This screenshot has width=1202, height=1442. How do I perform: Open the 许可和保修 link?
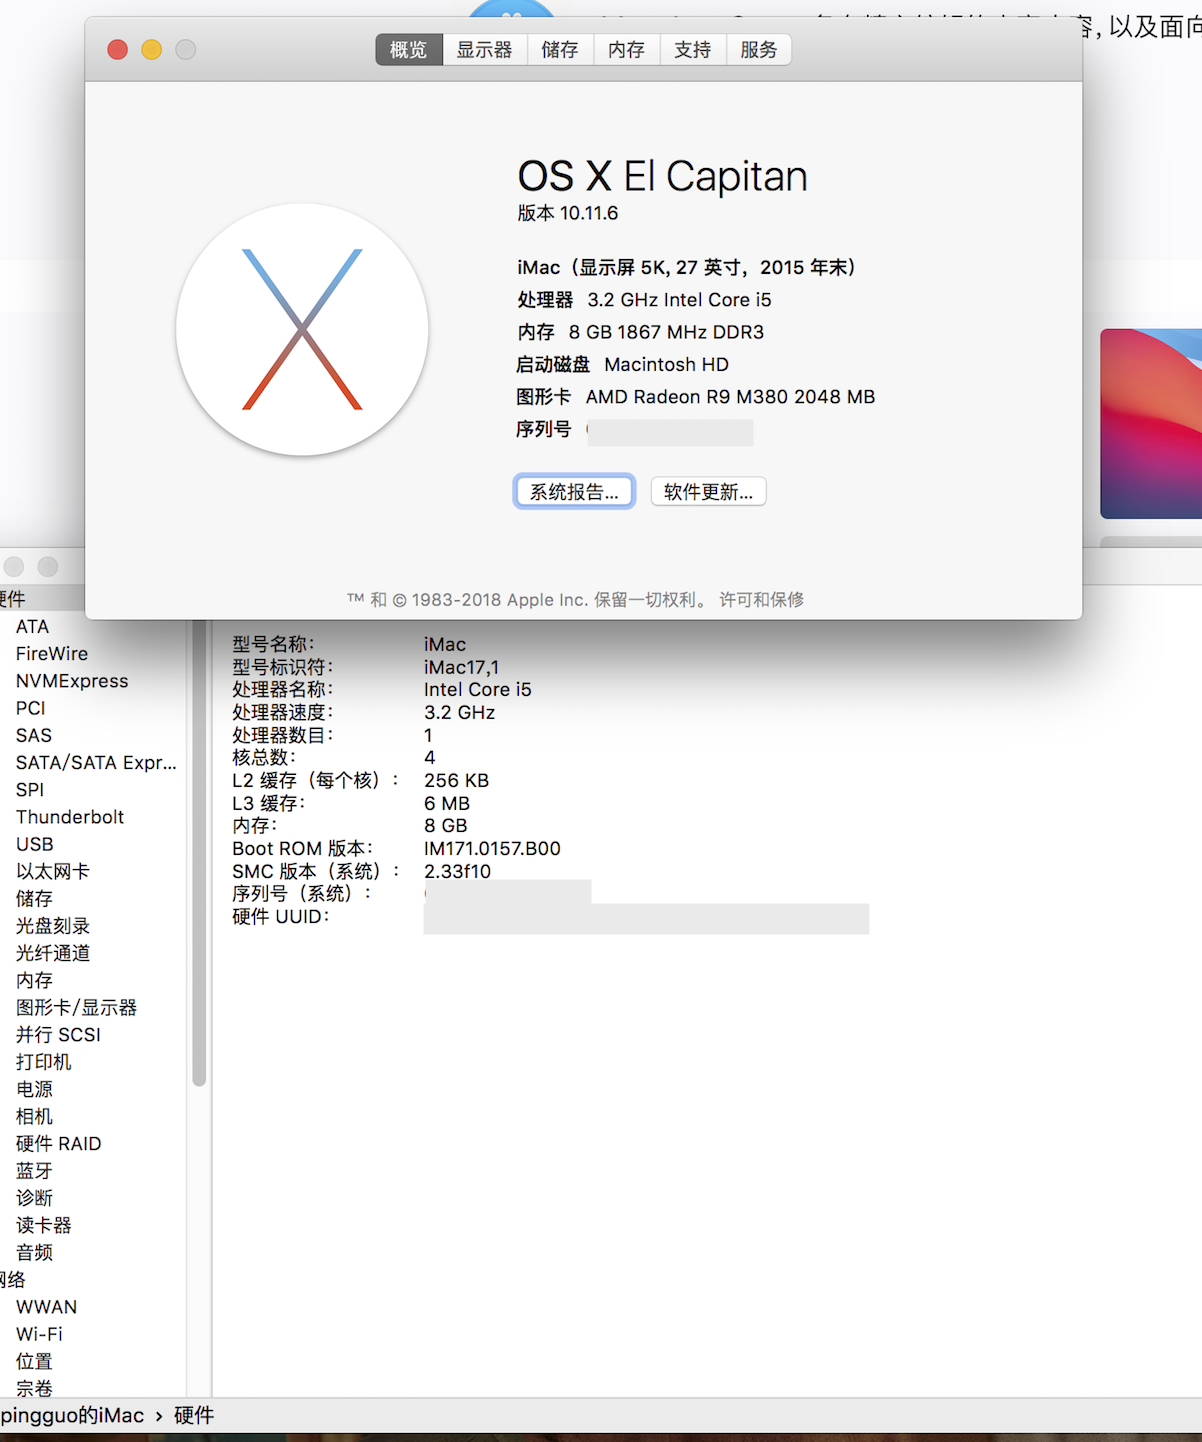(761, 600)
